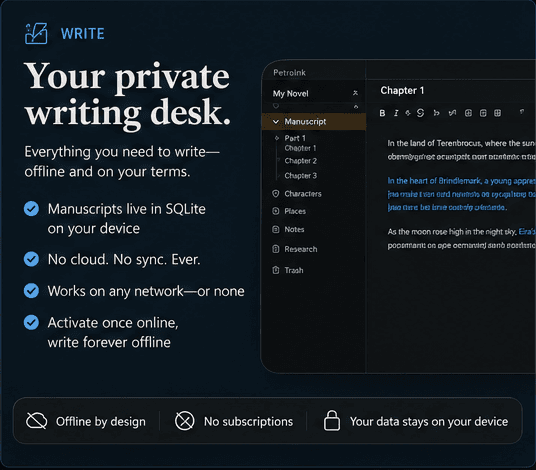The height and width of the screenshot is (470, 536).
Task: Open Chapter 1 in the sidebar tree
Action: coord(300,148)
